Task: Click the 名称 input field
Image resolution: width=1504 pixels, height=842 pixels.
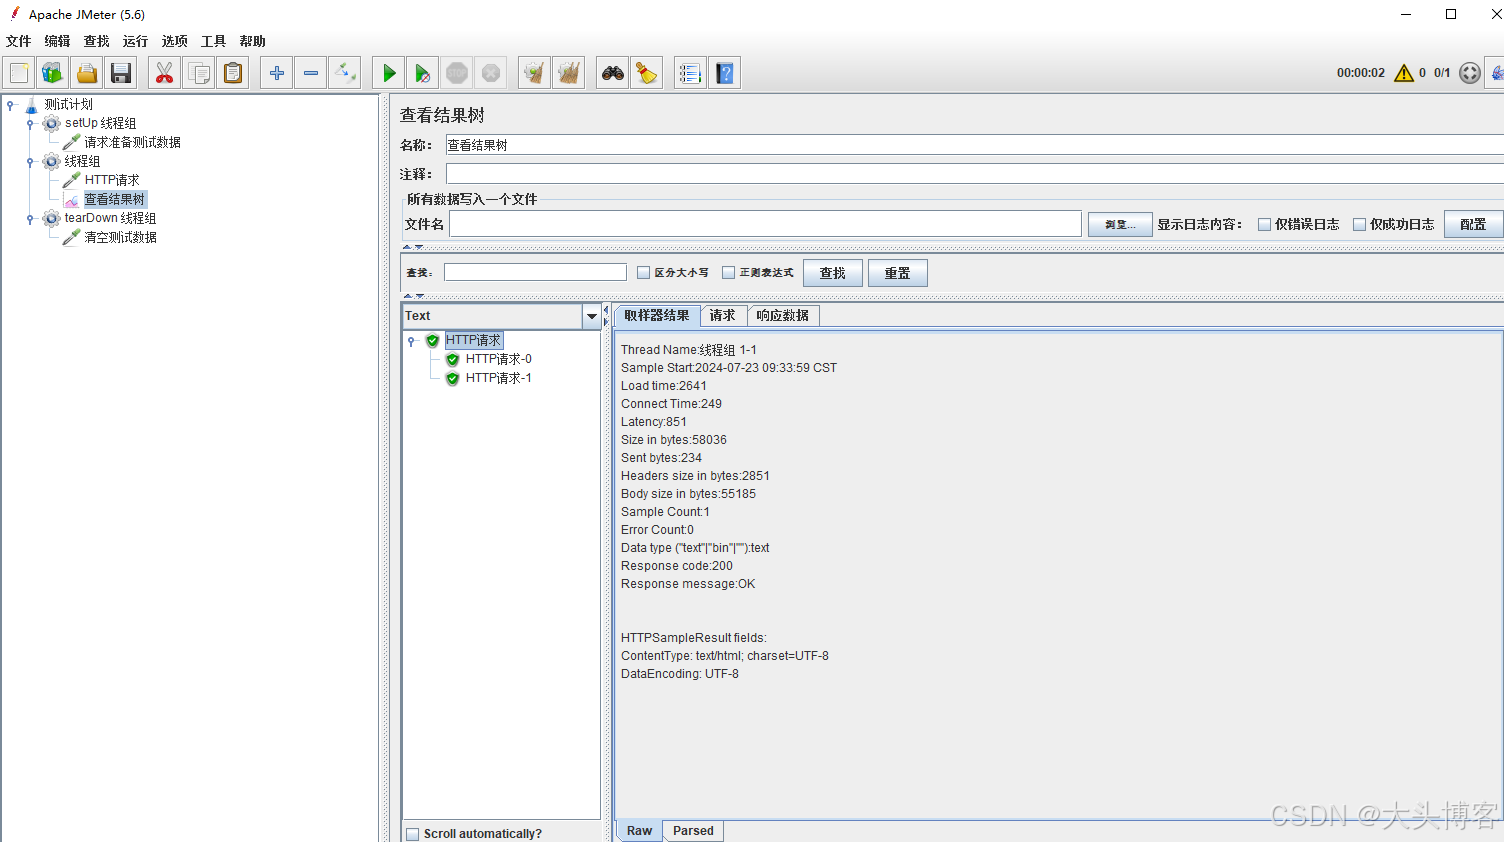Action: pos(975,145)
